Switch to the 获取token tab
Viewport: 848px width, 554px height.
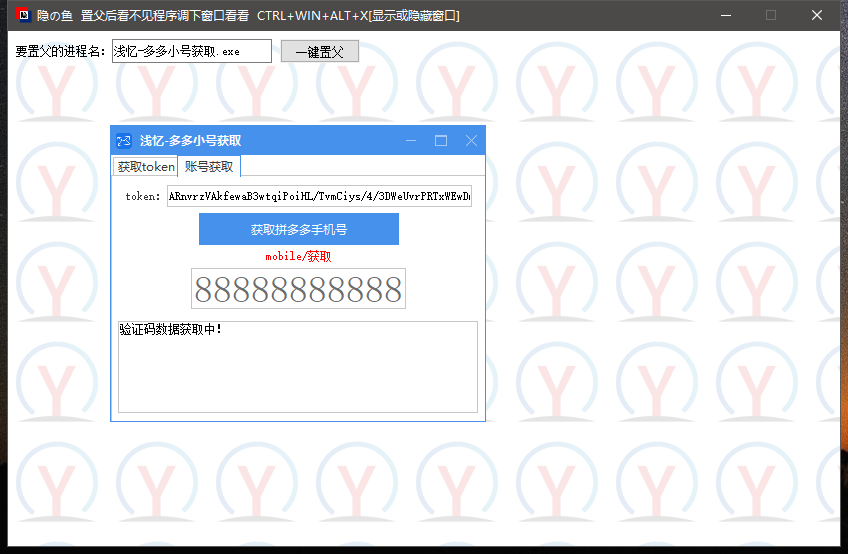pyautogui.click(x=145, y=167)
